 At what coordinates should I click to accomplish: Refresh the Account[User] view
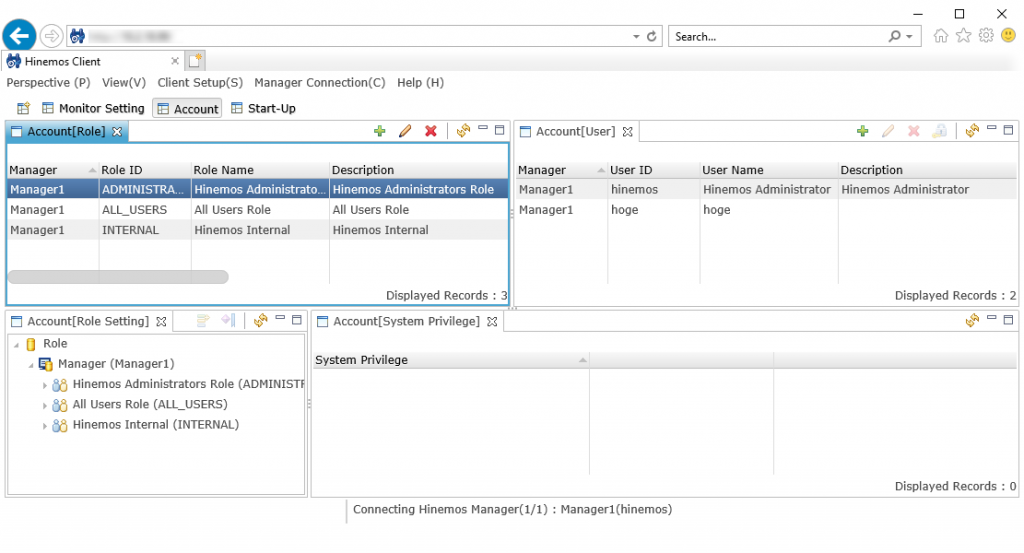coord(972,131)
